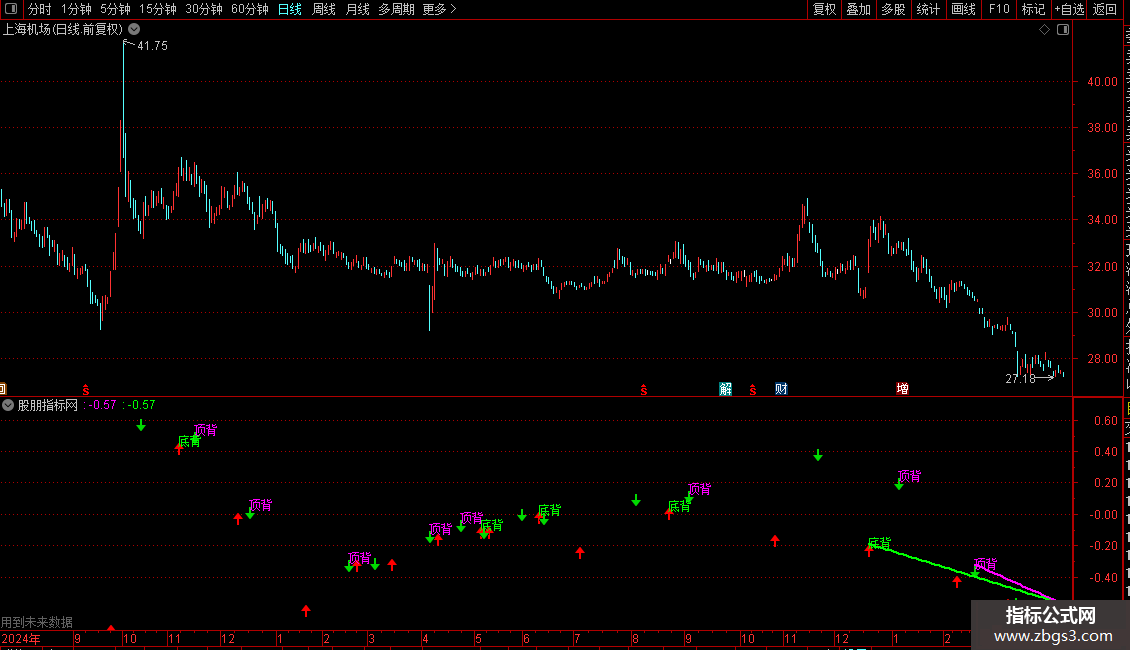Click the 0.60 indicator axis value
Screen dimensions: 1130x650
pyautogui.click(x=1106, y=421)
